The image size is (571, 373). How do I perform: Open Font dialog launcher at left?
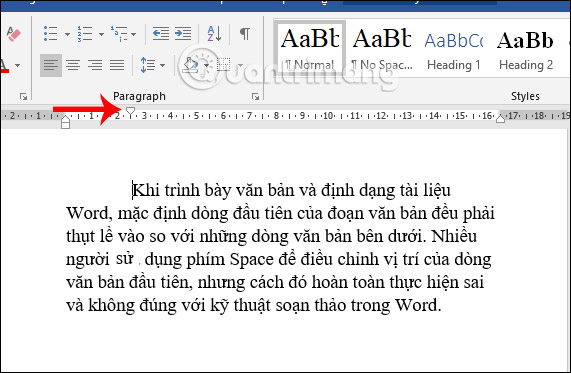(x=23, y=97)
